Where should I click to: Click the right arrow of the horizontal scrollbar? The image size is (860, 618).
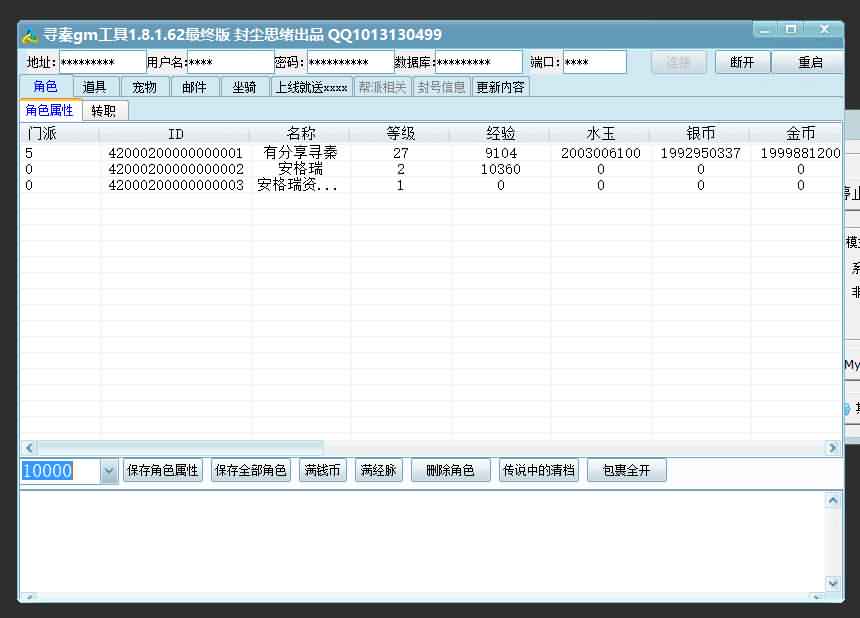coord(832,448)
